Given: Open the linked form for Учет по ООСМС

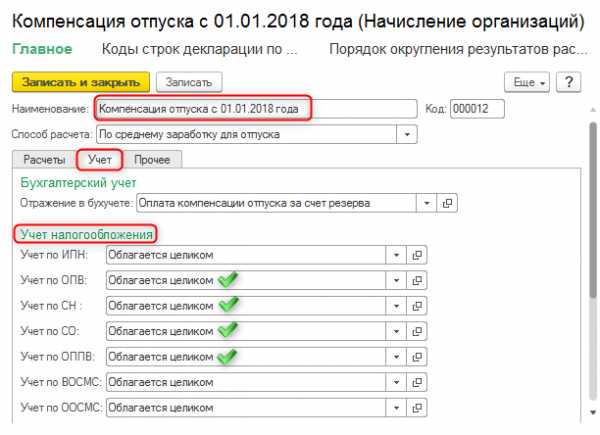Looking at the screenshot, I should tap(419, 407).
